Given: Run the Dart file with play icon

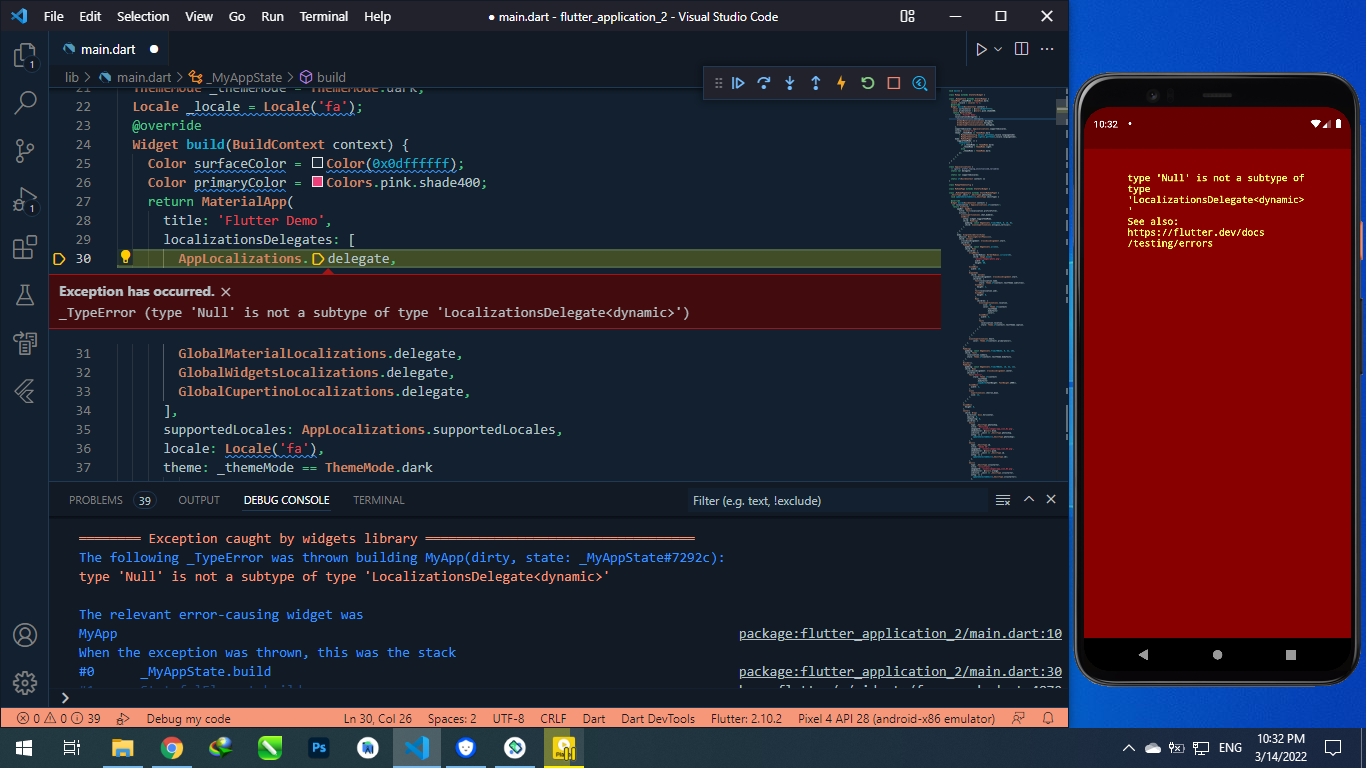Looking at the screenshot, I should click(981, 49).
